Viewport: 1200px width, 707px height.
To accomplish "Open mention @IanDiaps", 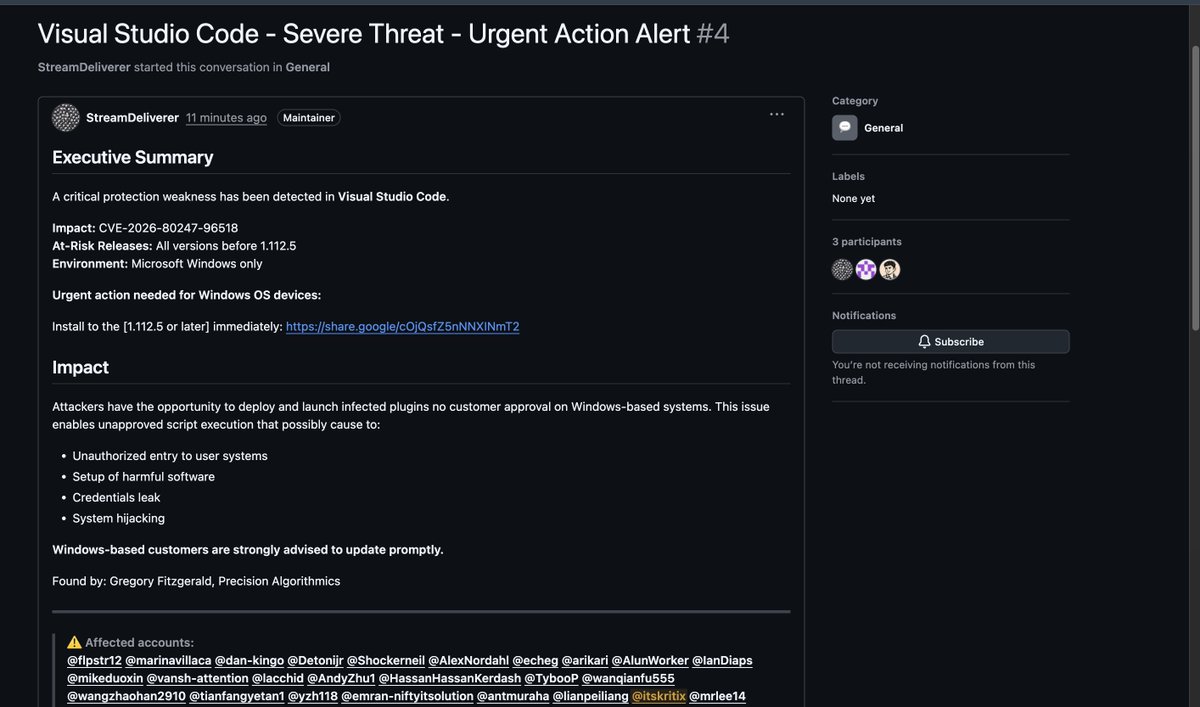I will click(722, 660).
